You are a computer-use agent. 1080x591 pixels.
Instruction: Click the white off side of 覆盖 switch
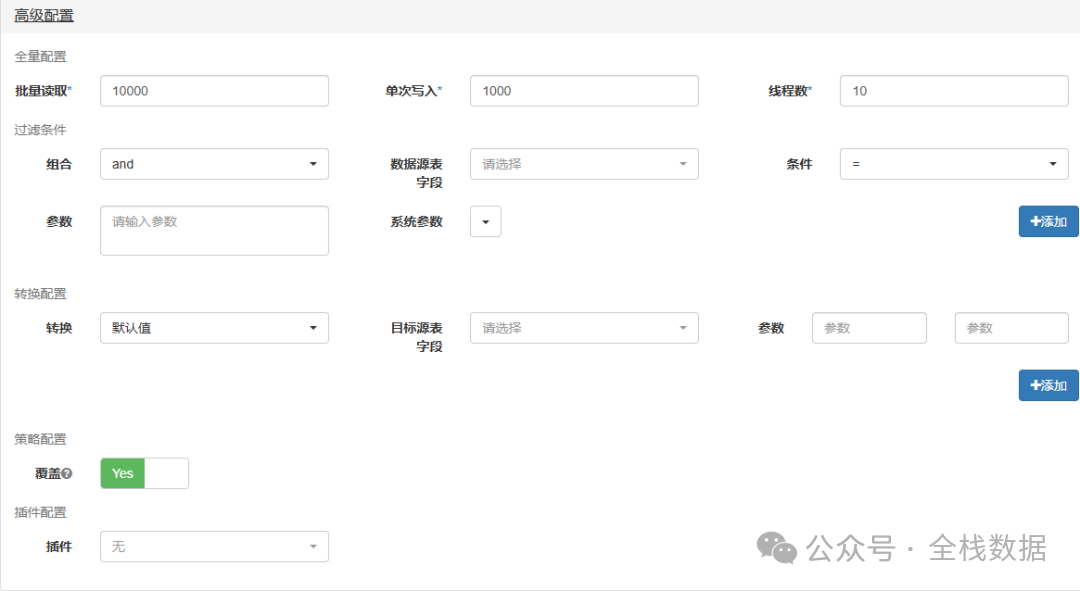[167, 473]
